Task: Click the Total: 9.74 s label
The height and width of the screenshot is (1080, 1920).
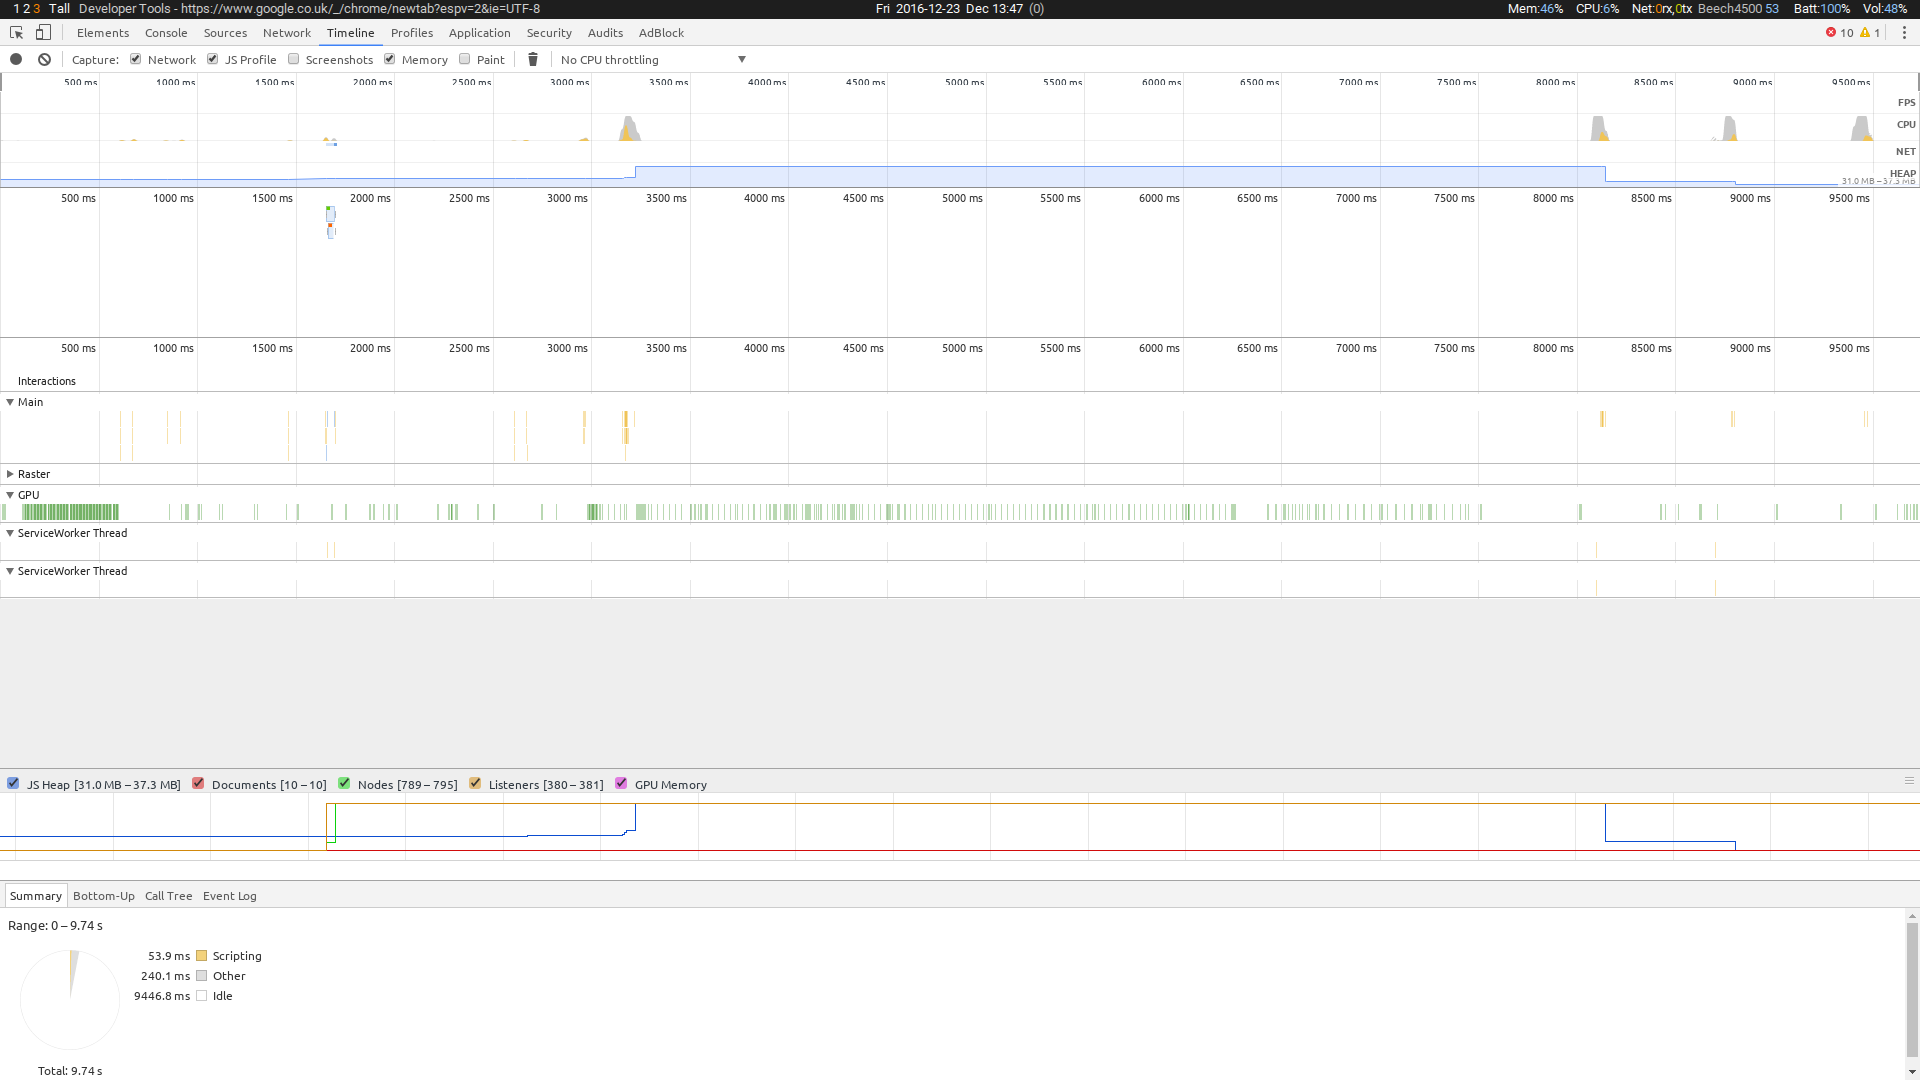Action: pyautogui.click(x=70, y=1071)
